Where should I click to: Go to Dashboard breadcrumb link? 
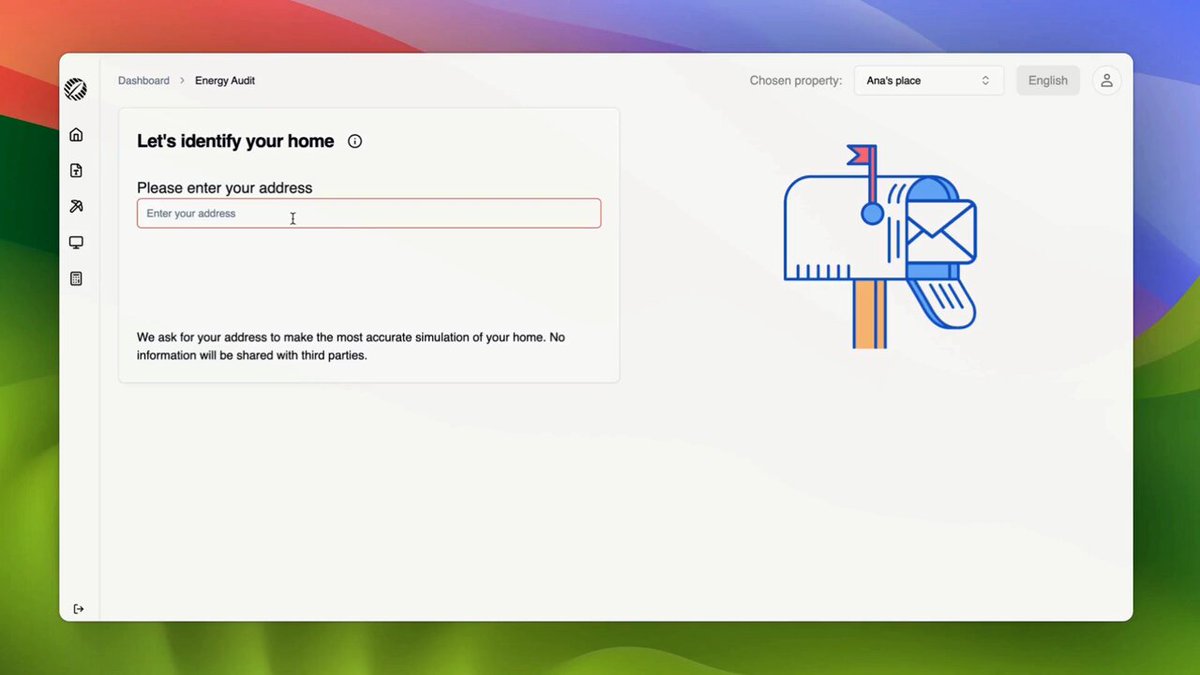point(144,81)
